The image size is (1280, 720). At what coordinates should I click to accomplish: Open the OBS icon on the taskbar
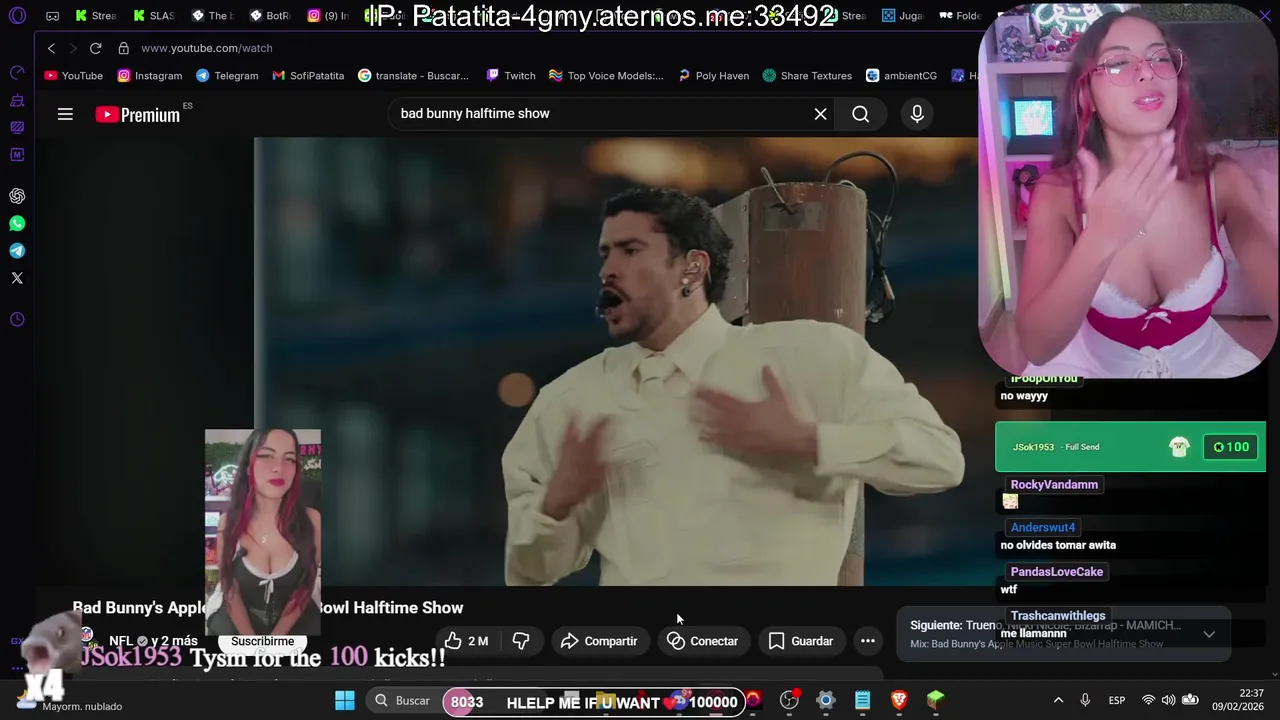coord(790,701)
